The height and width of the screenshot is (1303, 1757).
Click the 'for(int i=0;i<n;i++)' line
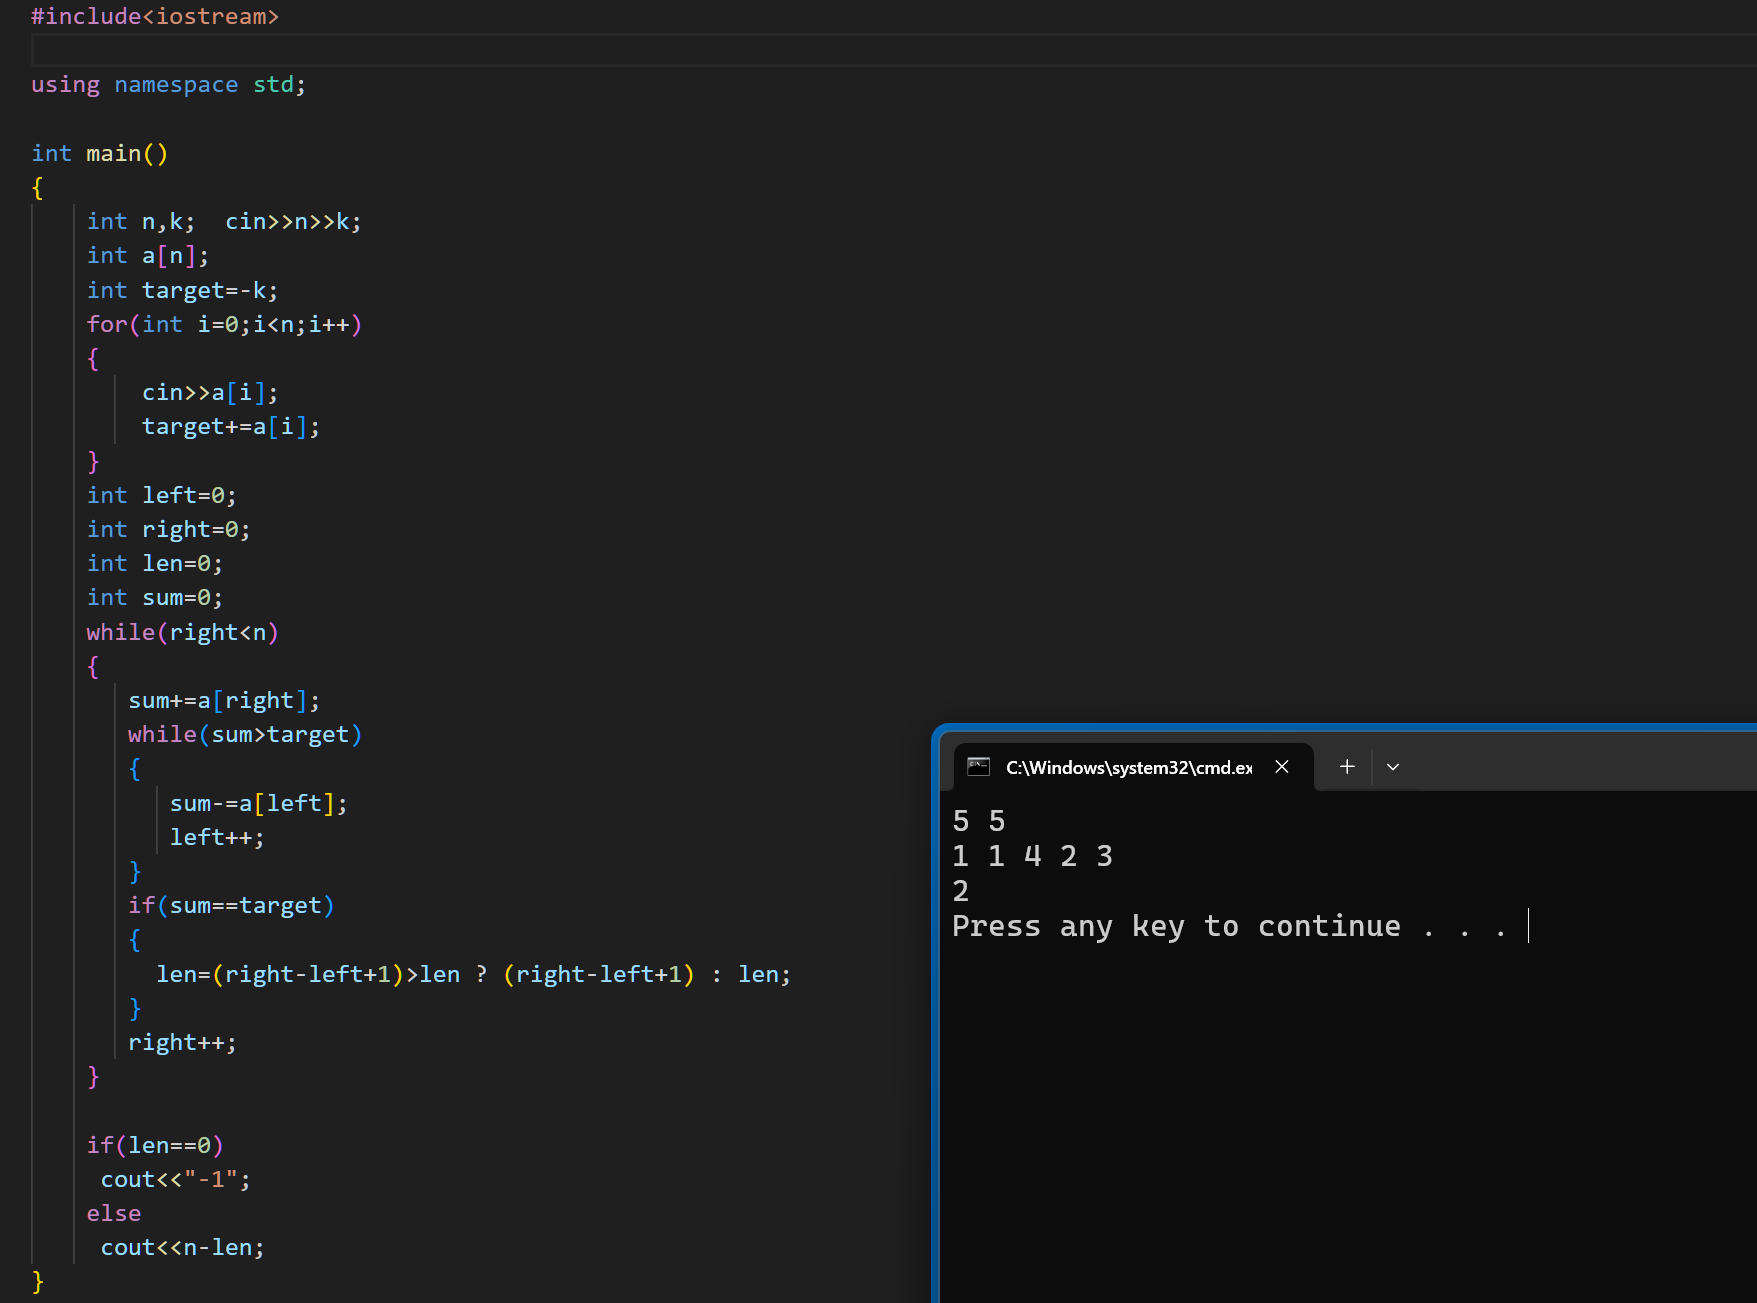point(224,324)
